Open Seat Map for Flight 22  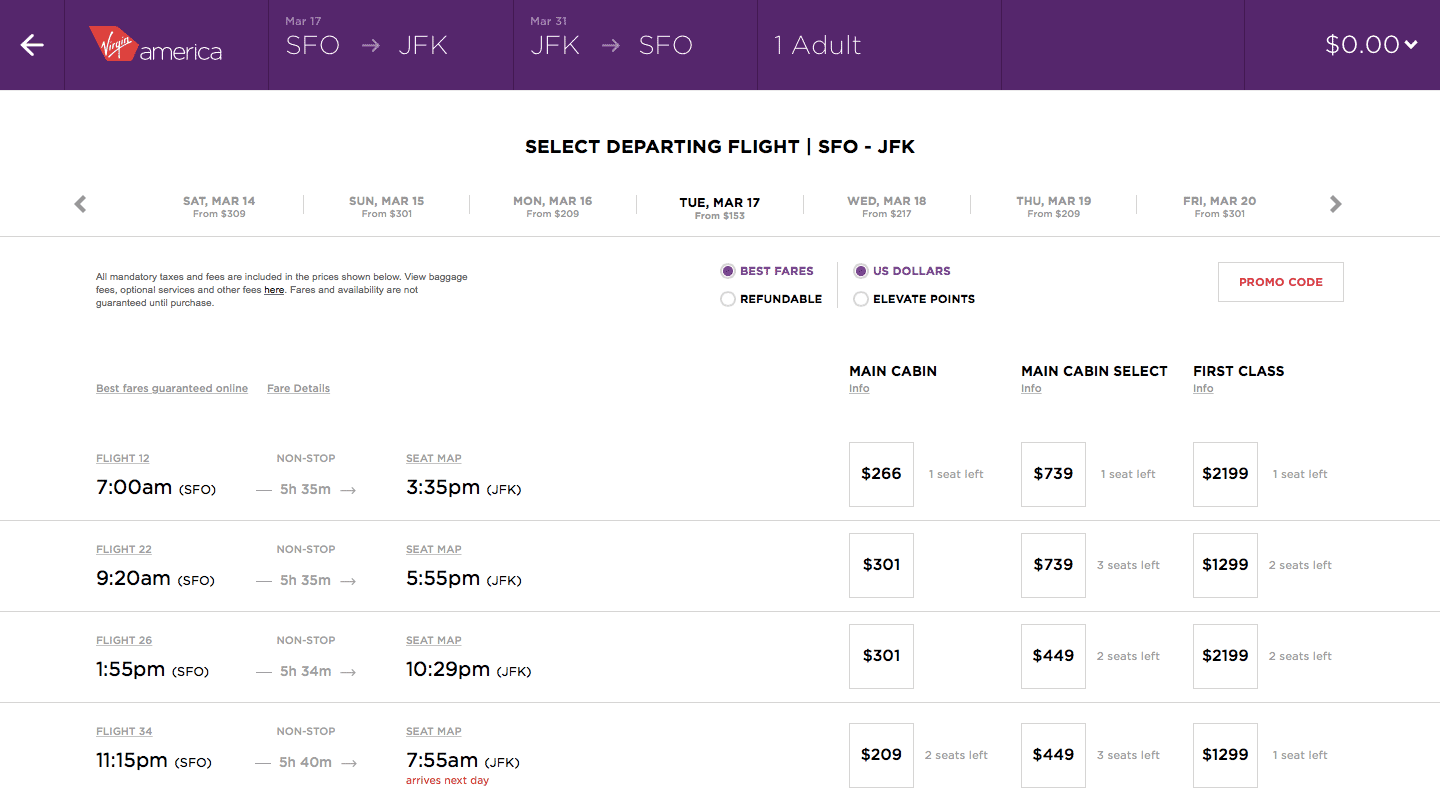434,550
